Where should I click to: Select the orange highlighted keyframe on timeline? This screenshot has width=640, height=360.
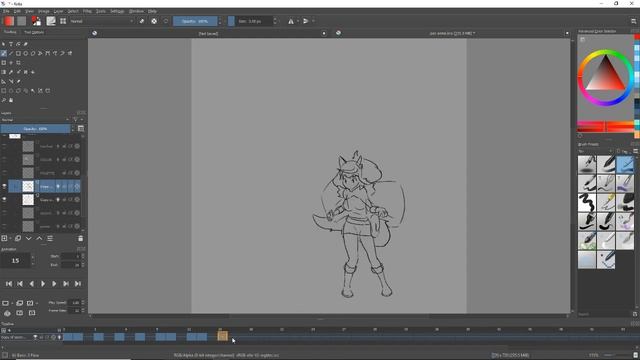point(222,336)
